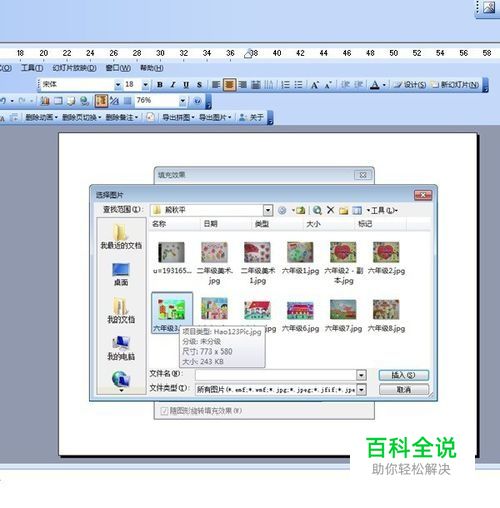500x508 pixels.
Task: Open the Window (窗口) menu
Action: pyautogui.click(x=118, y=68)
